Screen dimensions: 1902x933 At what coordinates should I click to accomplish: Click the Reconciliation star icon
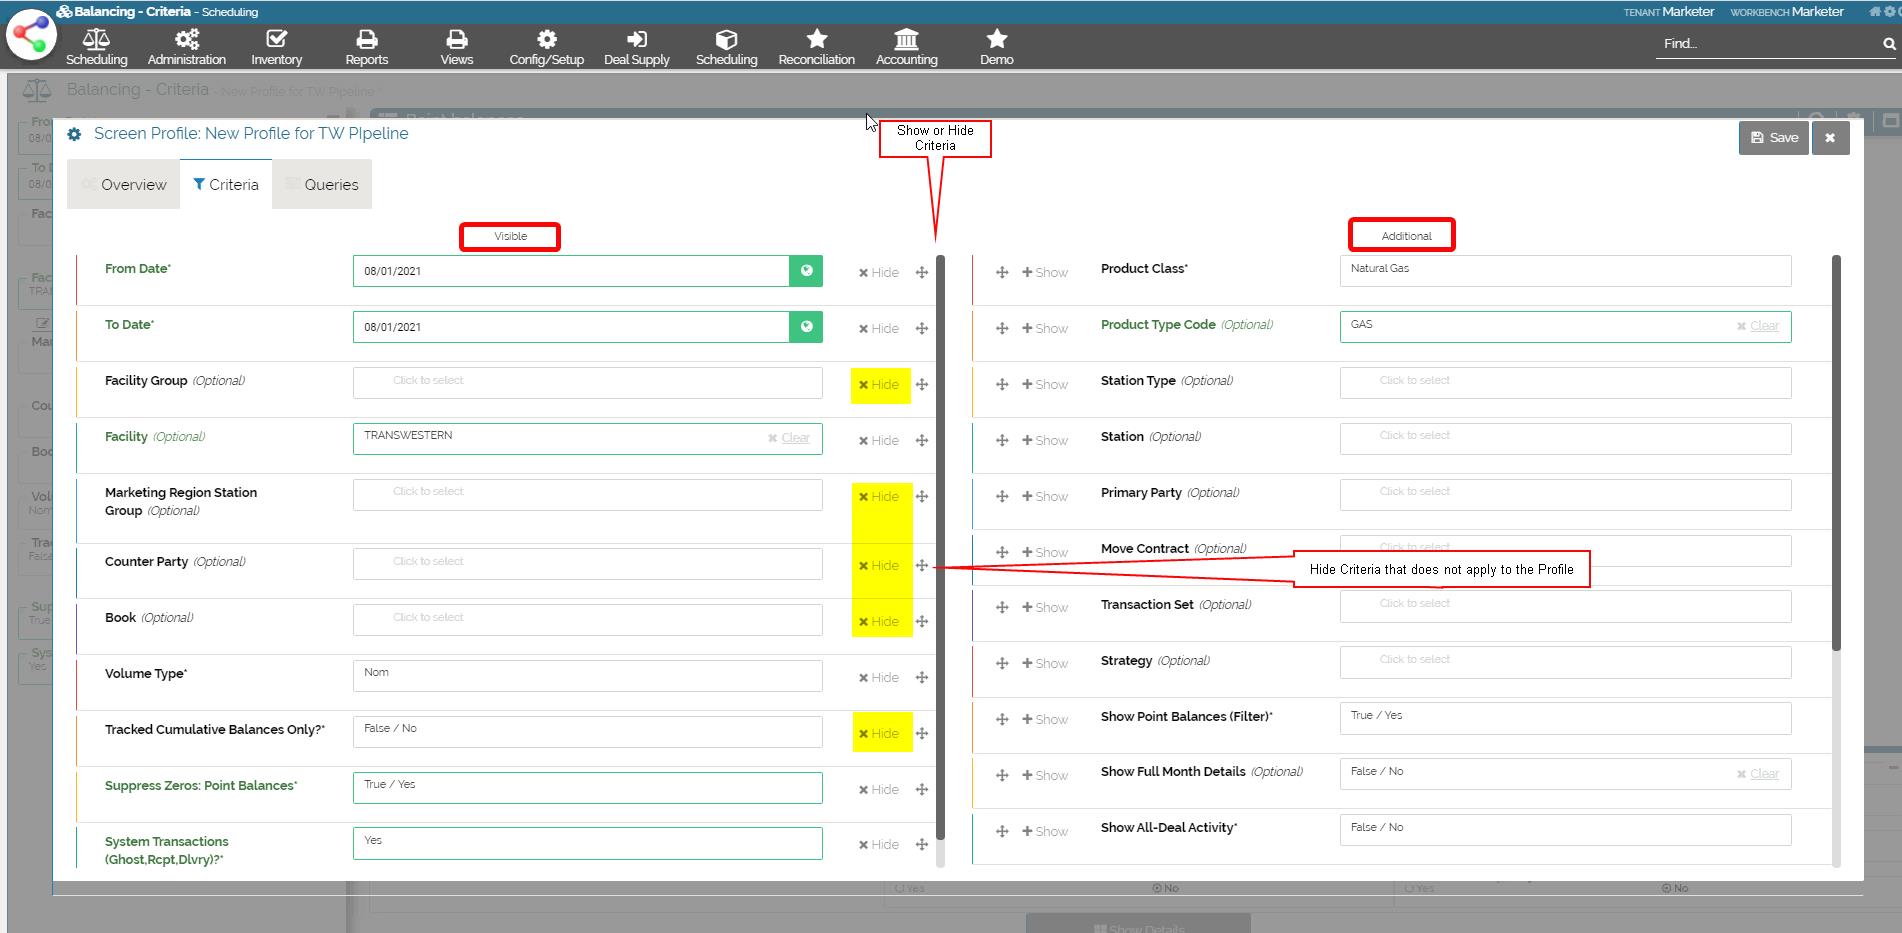(816, 40)
